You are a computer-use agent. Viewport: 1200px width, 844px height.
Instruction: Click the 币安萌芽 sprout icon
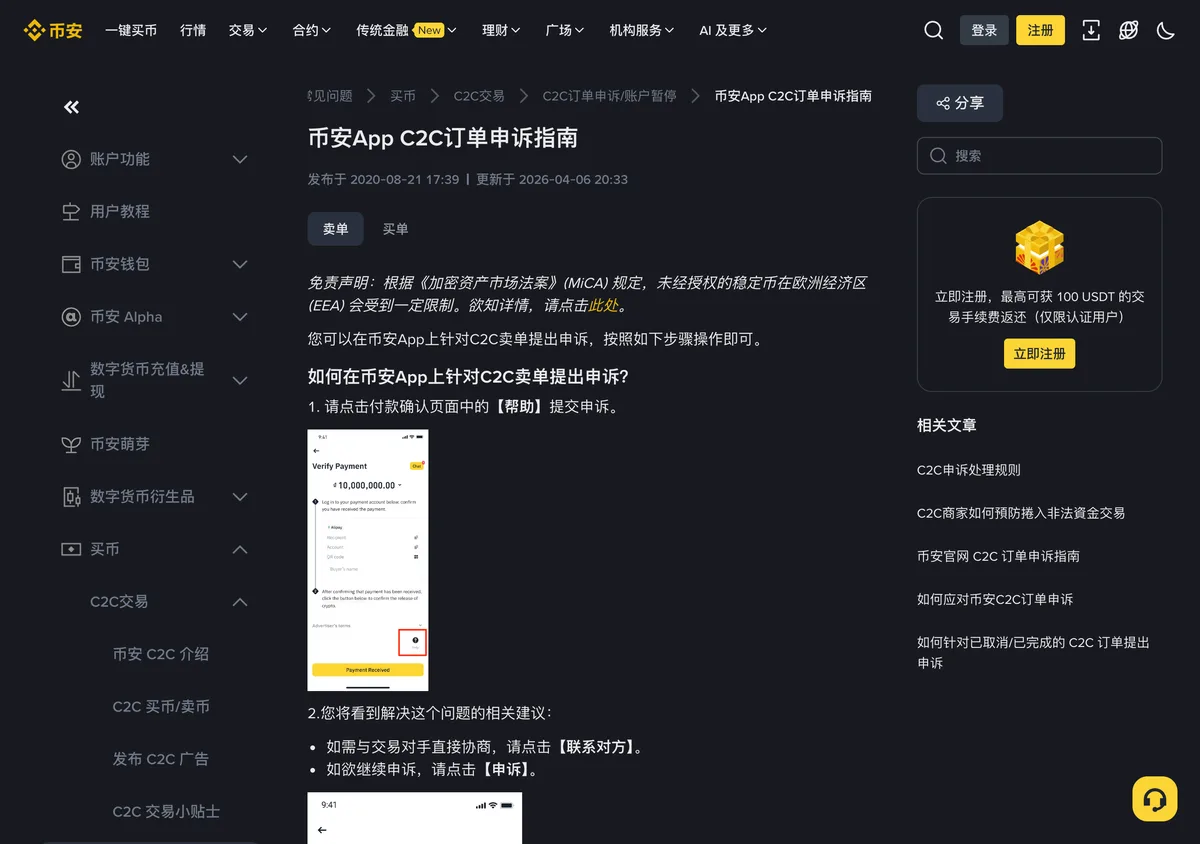[x=71, y=444]
